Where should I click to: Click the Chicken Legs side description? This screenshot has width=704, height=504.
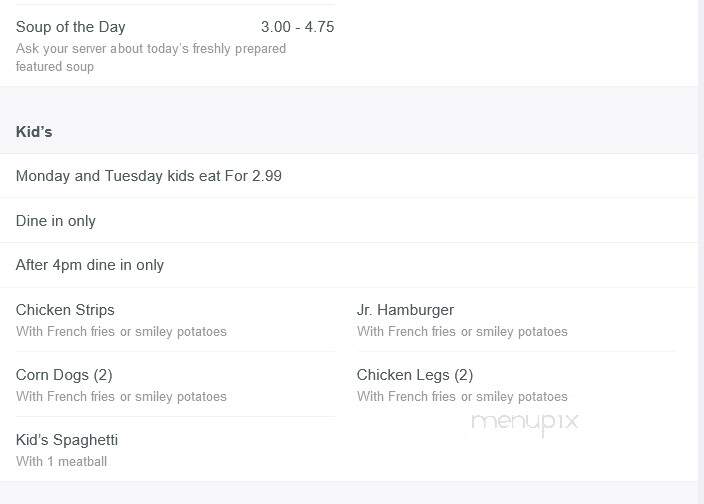pyautogui.click(x=462, y=396)
